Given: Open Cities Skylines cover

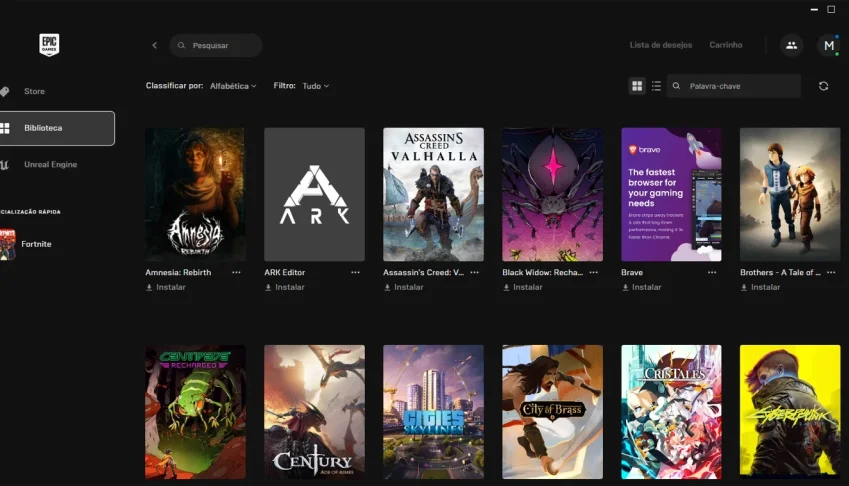Looking at the screenshot, I should pyautogui.click(x=433, y=412).
